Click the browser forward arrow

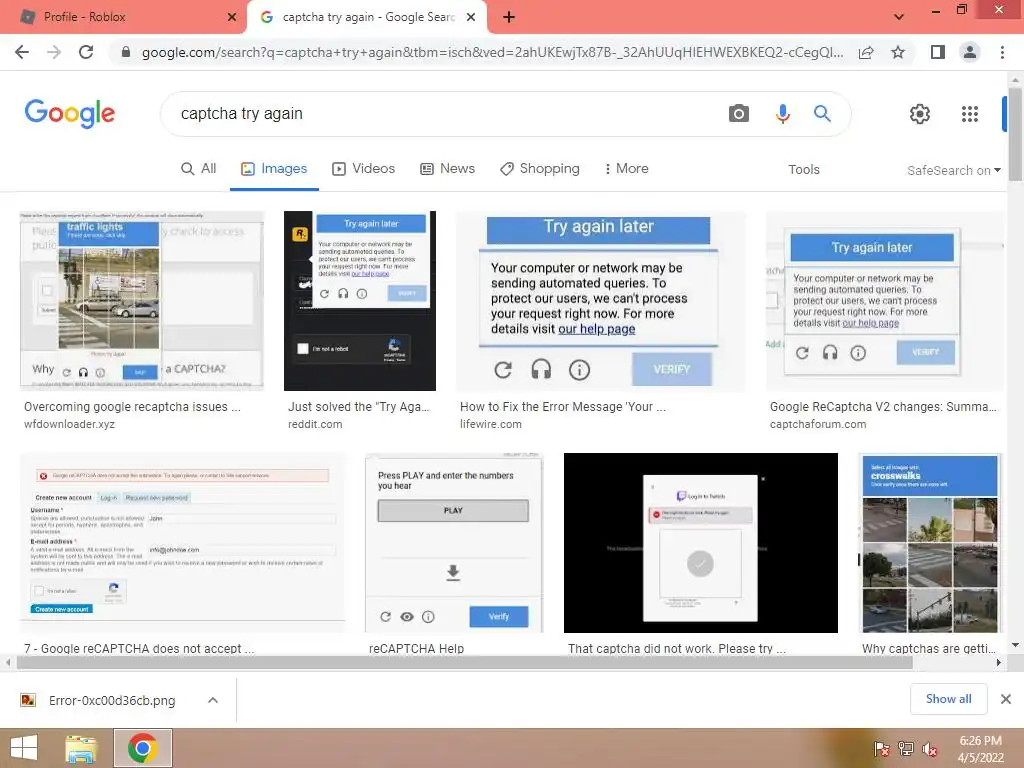[54, 52]
